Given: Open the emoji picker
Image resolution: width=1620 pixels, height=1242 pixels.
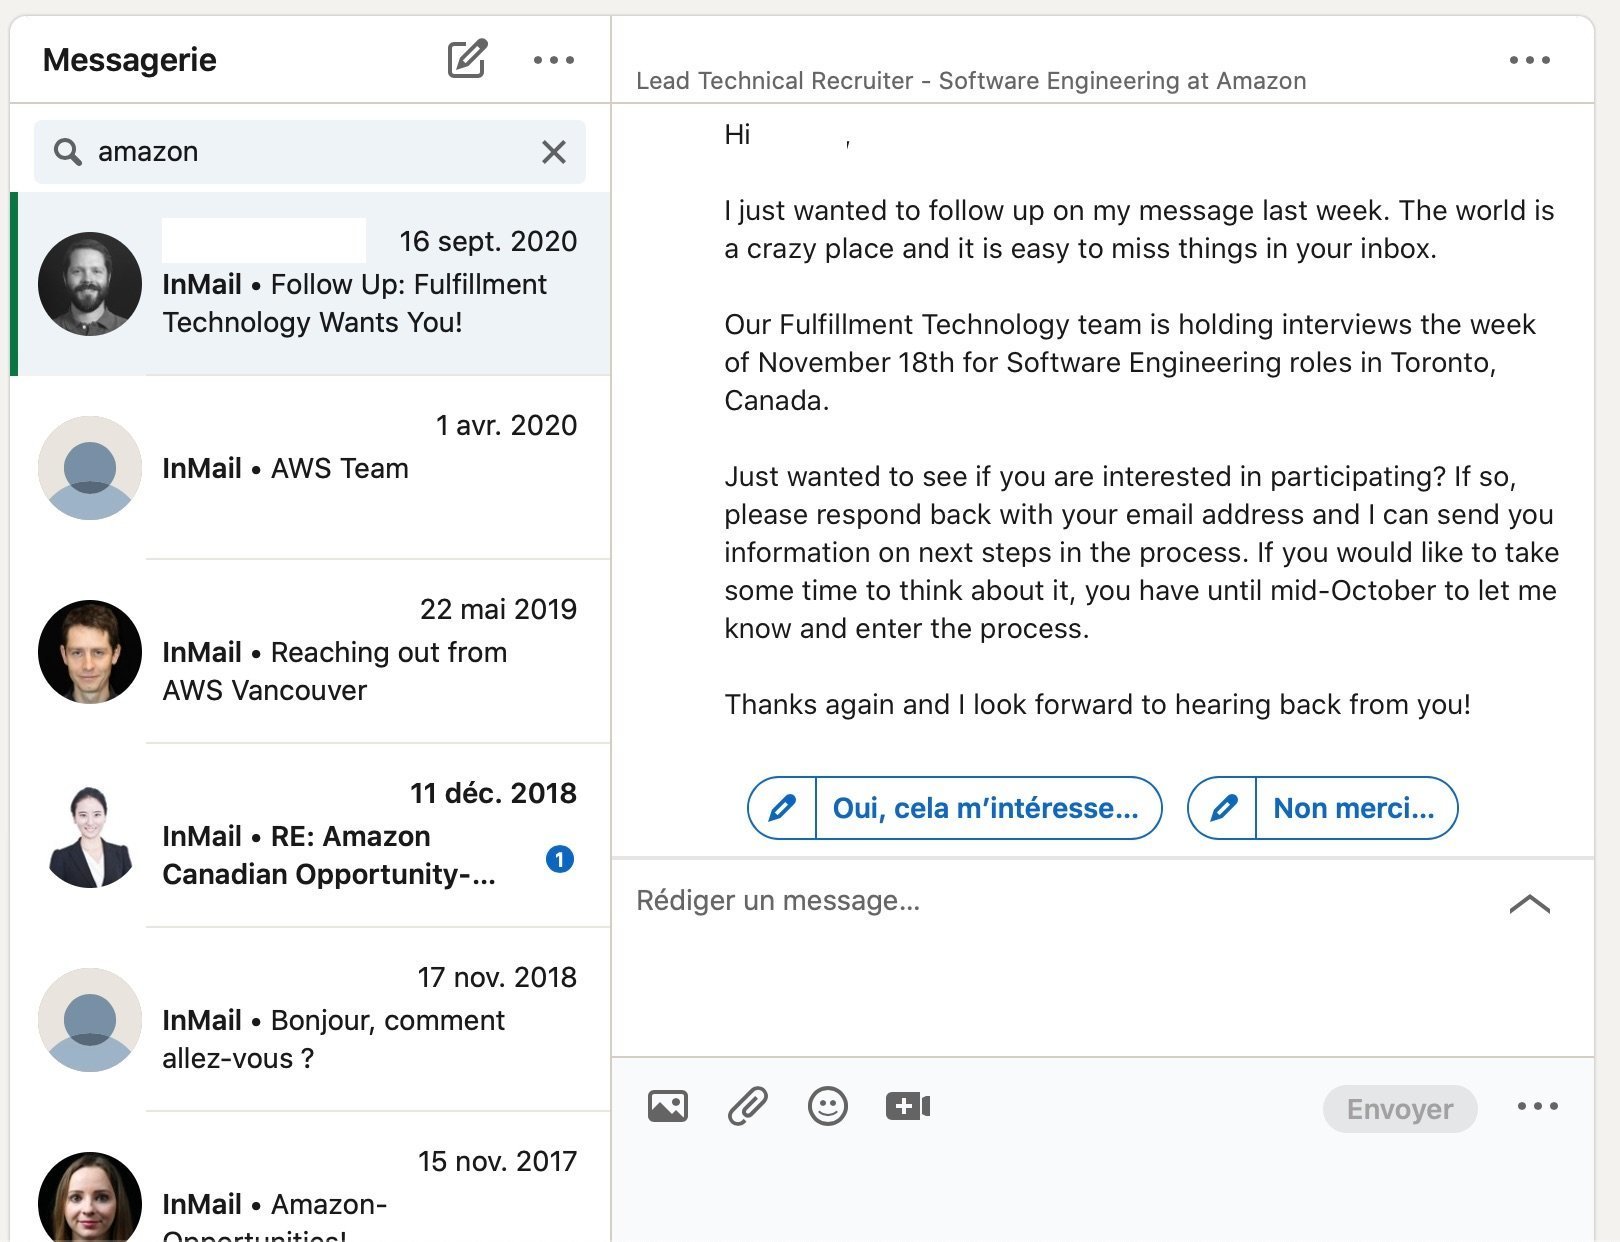Looking at the screenshot, I should [827, 1106].
